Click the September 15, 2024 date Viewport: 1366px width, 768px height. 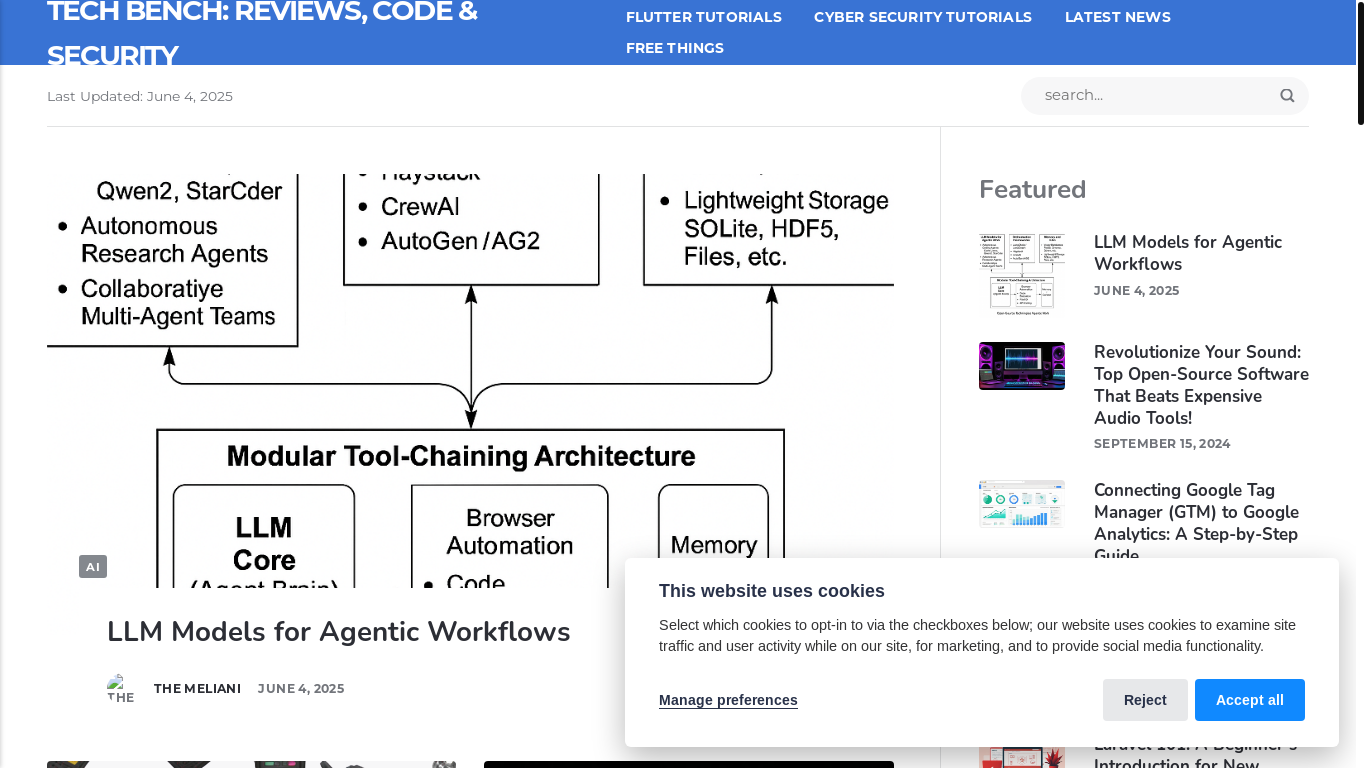1162,443
